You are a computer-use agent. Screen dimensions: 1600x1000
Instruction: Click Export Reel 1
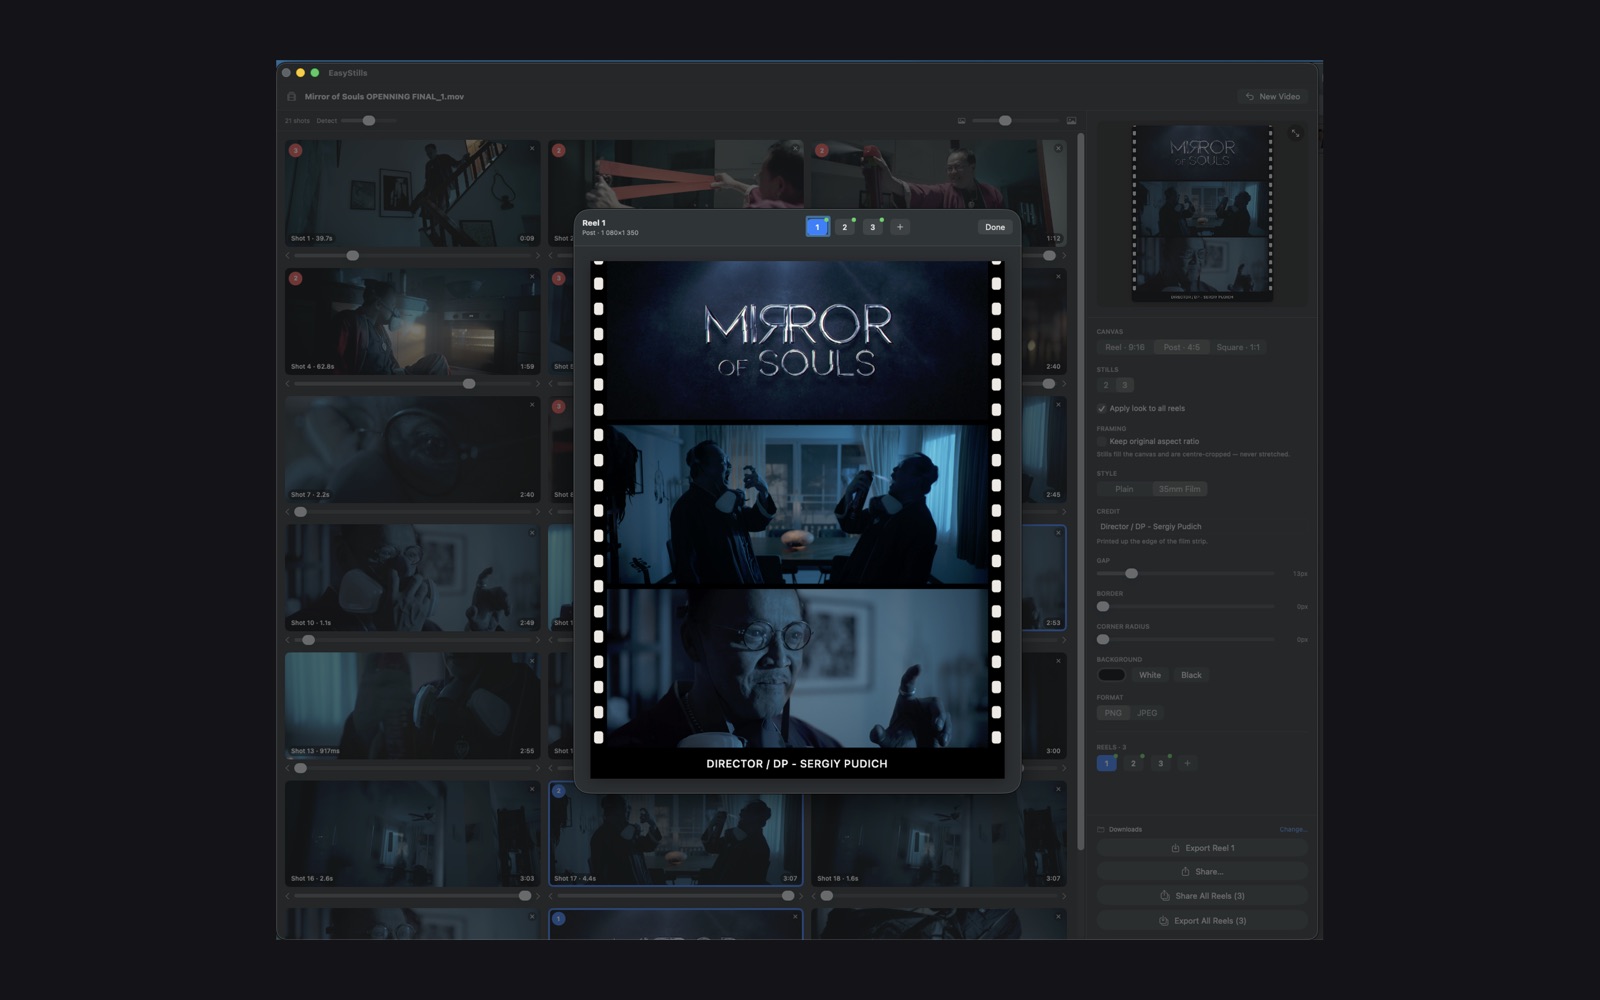tap(1202, 848)
